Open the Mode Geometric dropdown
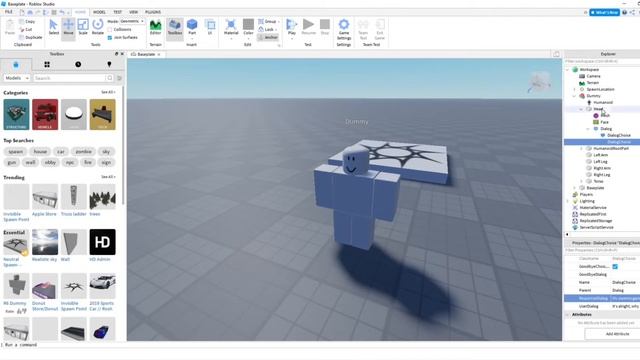This screenshot has height=360, width=640. pyautogui.click(x=131, y=21)
